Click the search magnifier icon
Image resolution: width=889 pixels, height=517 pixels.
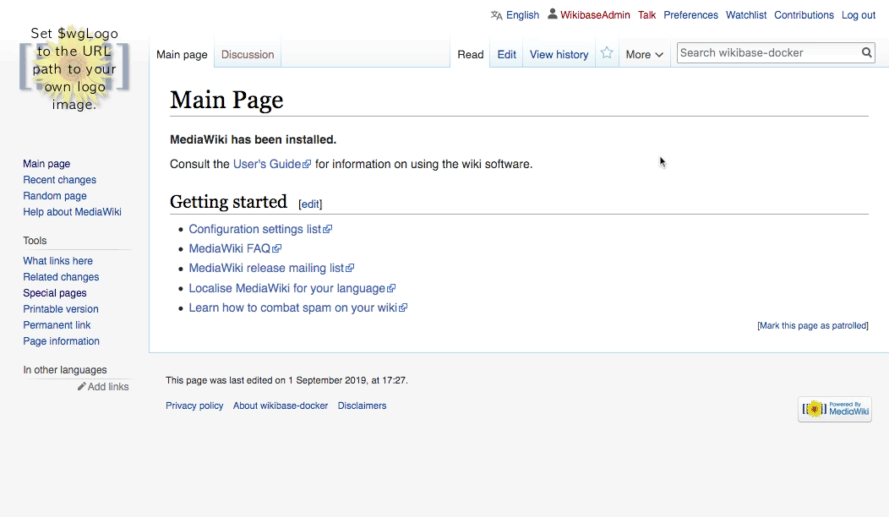[x=866, y=53]
